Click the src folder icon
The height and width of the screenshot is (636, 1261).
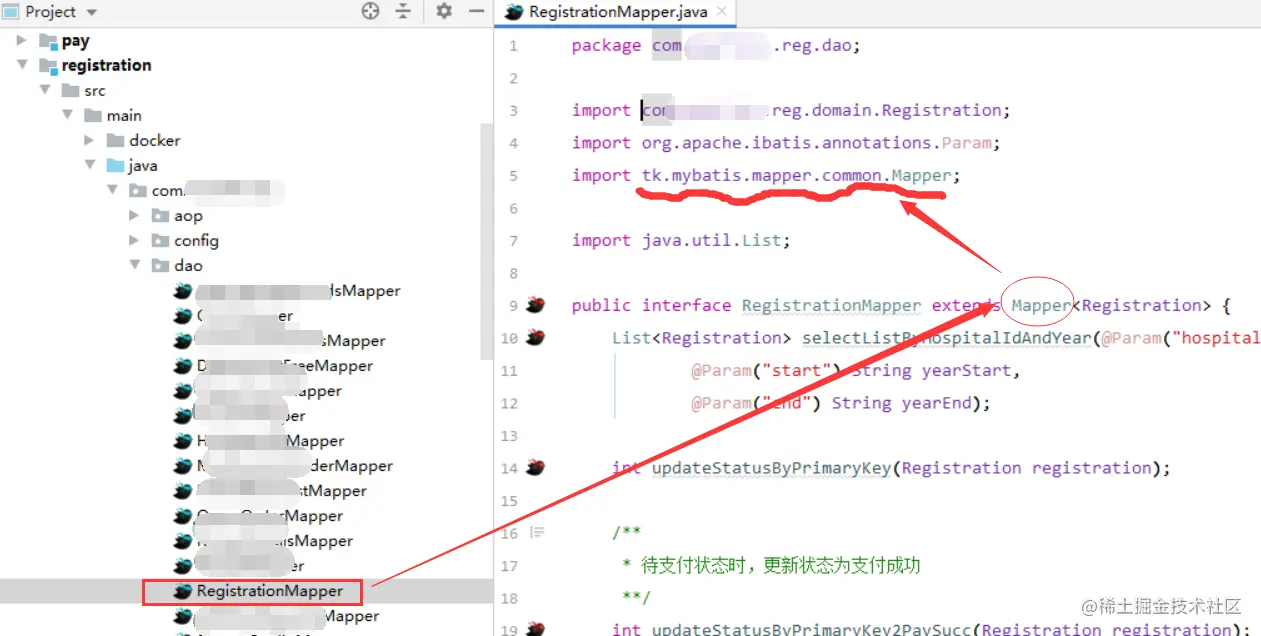[x=70, y=91]
